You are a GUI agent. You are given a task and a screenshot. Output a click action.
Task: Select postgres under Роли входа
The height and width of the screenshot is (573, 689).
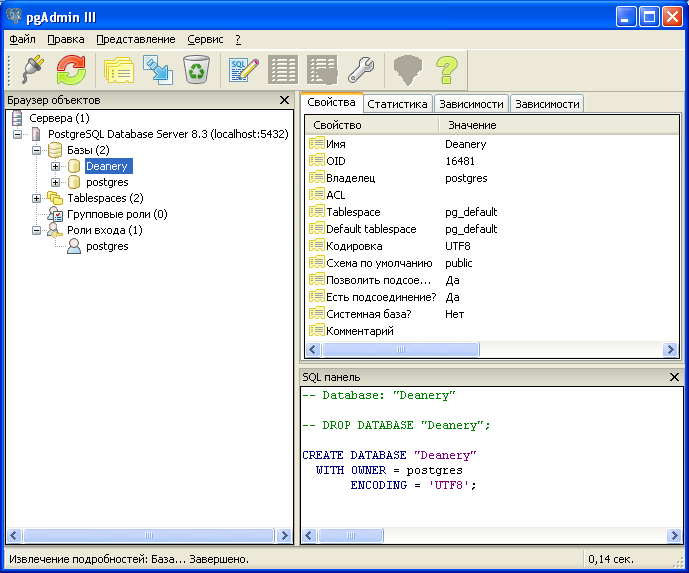[107, 246]
